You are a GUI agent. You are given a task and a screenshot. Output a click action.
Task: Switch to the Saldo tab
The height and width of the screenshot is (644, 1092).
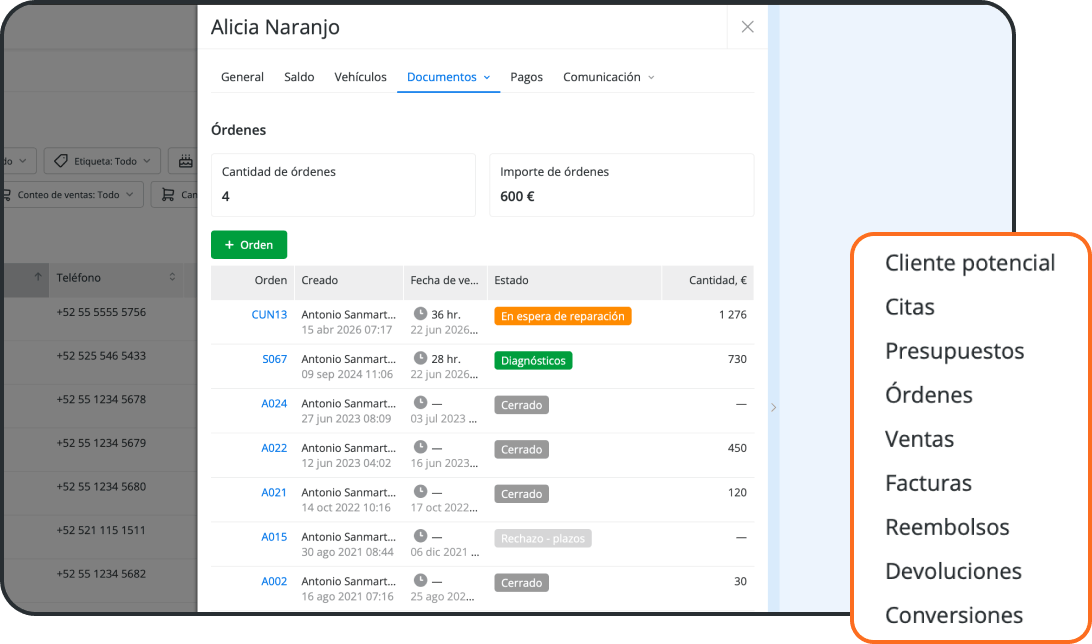pos(299,77)
